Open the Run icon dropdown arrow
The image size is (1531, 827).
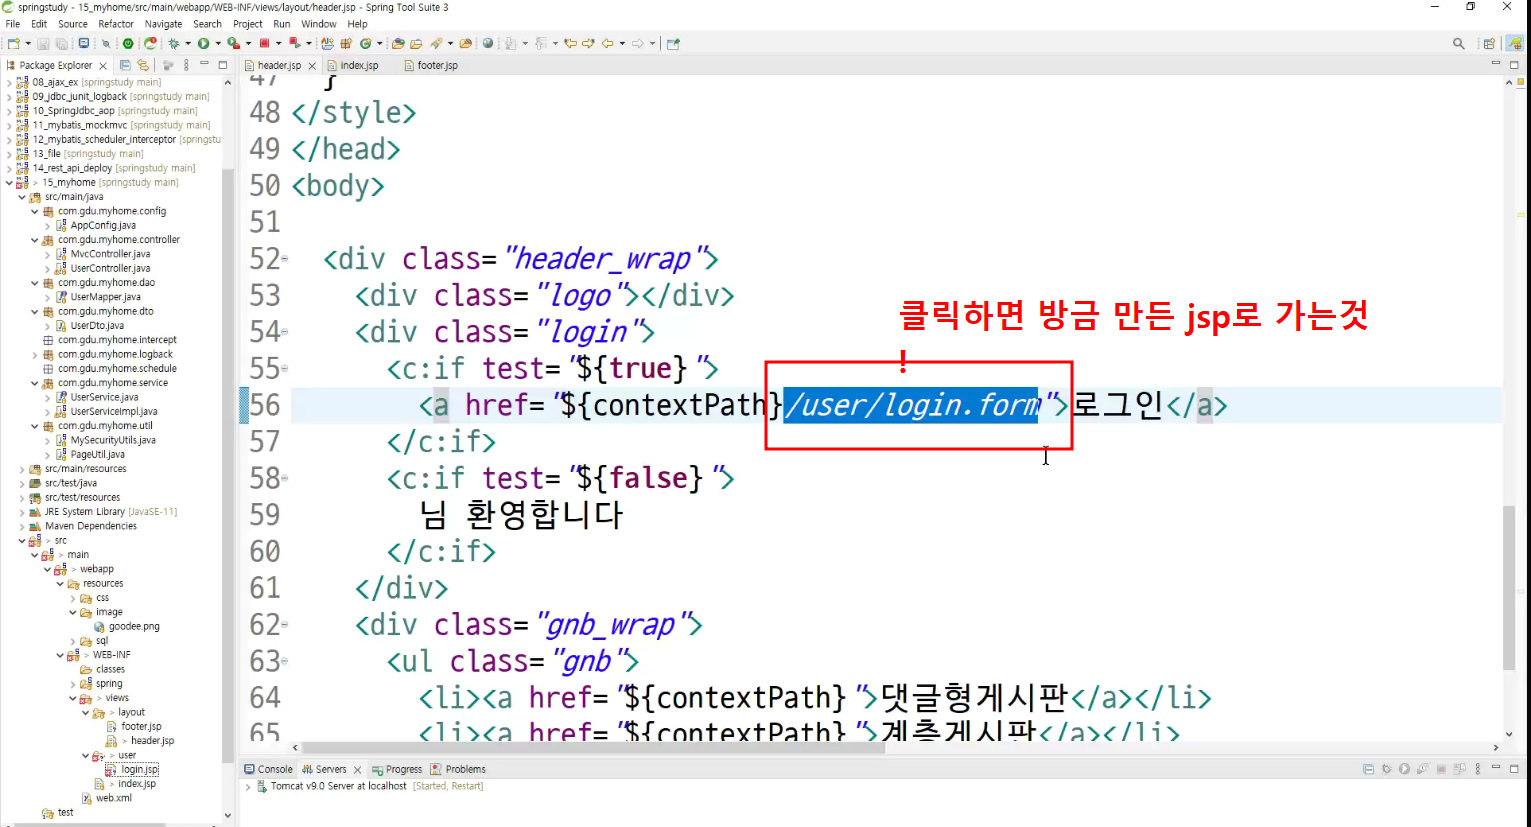[218, 43]
